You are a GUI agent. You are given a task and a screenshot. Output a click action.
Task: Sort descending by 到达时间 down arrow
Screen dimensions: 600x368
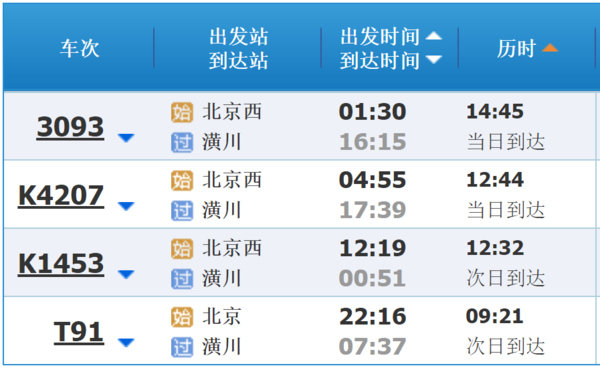434,60
